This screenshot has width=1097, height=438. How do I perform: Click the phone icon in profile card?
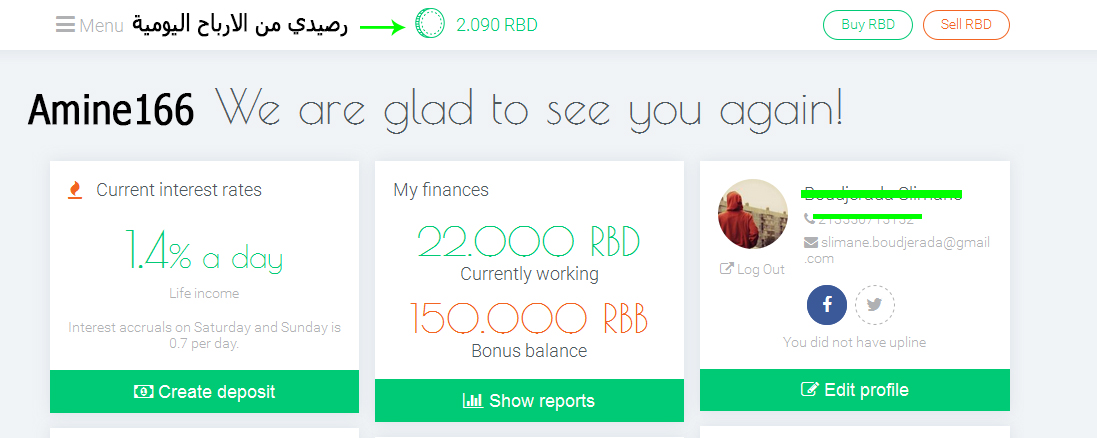[810, 219]
